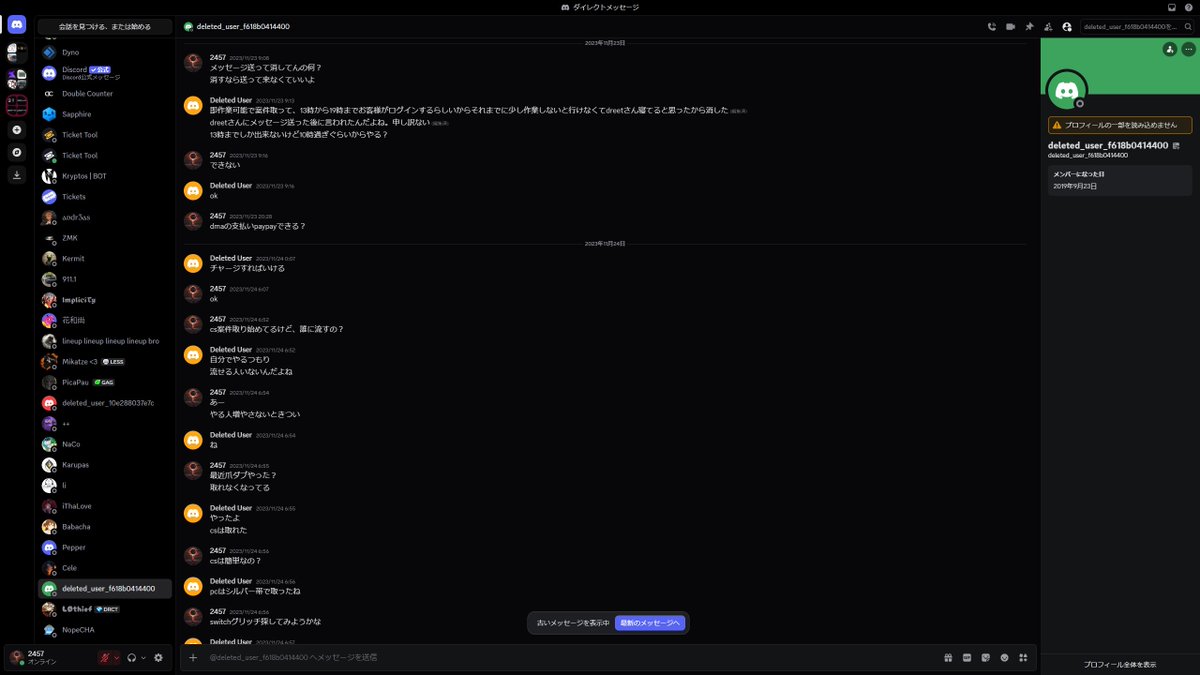Open the Cele conversation

pos(105,568)
